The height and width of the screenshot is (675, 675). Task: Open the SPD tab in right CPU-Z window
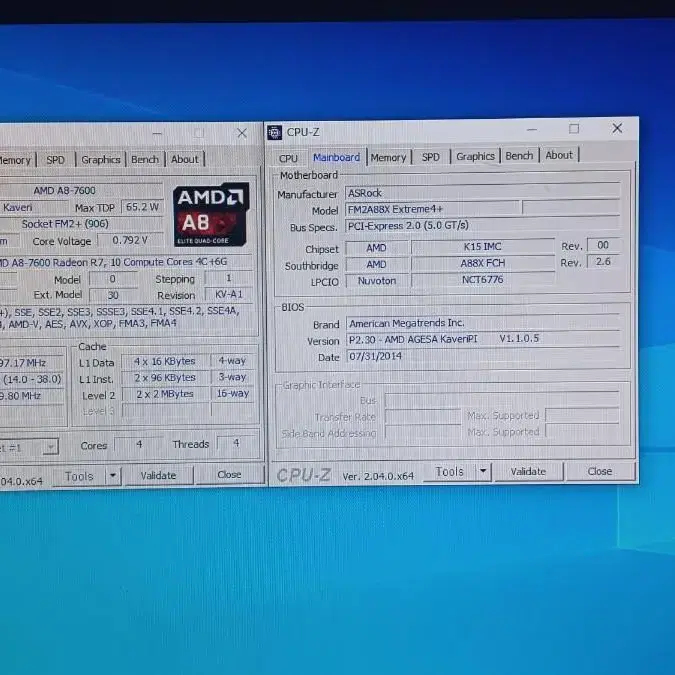[x=430, y=157]
